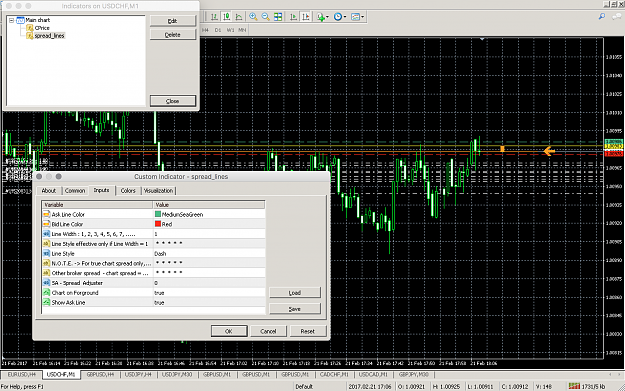The width and height of the screenshot is (625, 391).
Task: Click Close in the Indicators window
Action: click(x=173, y=101)
